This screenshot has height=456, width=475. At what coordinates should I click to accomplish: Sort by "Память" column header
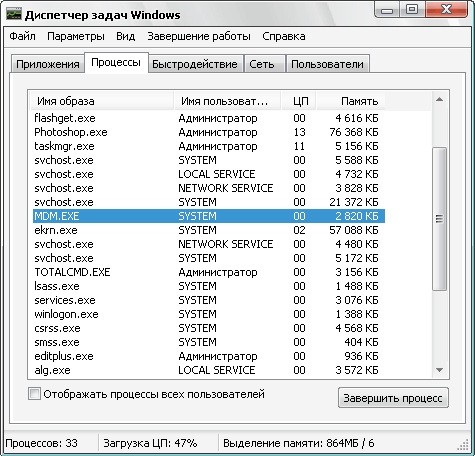point(350,101)
